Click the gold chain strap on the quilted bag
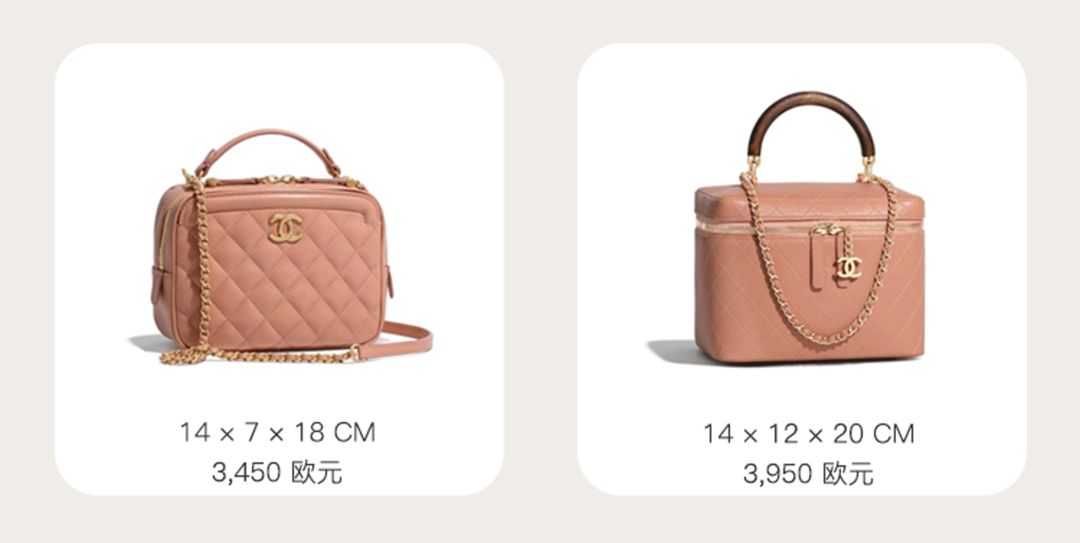The height and width of the screenshot is (543, 1080). (x=202, y=276)
